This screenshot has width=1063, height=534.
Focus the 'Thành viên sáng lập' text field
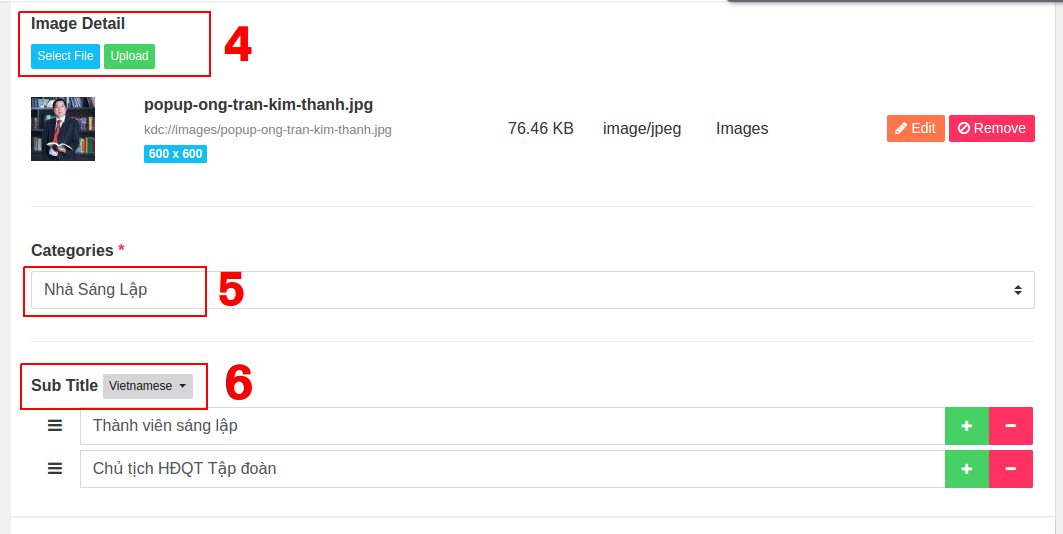click(x=512, y=426)
